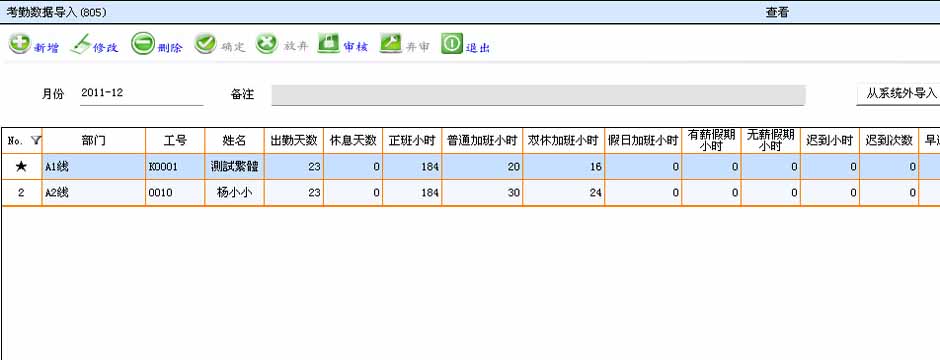Click the star marker in first row

click(21, 167)
